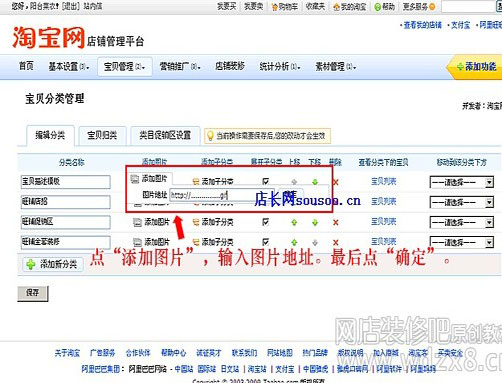502x383 pixels.
Task: Toggle expand-subcategory checkbox for 旺铺全套装修
Action: [266, 242]
